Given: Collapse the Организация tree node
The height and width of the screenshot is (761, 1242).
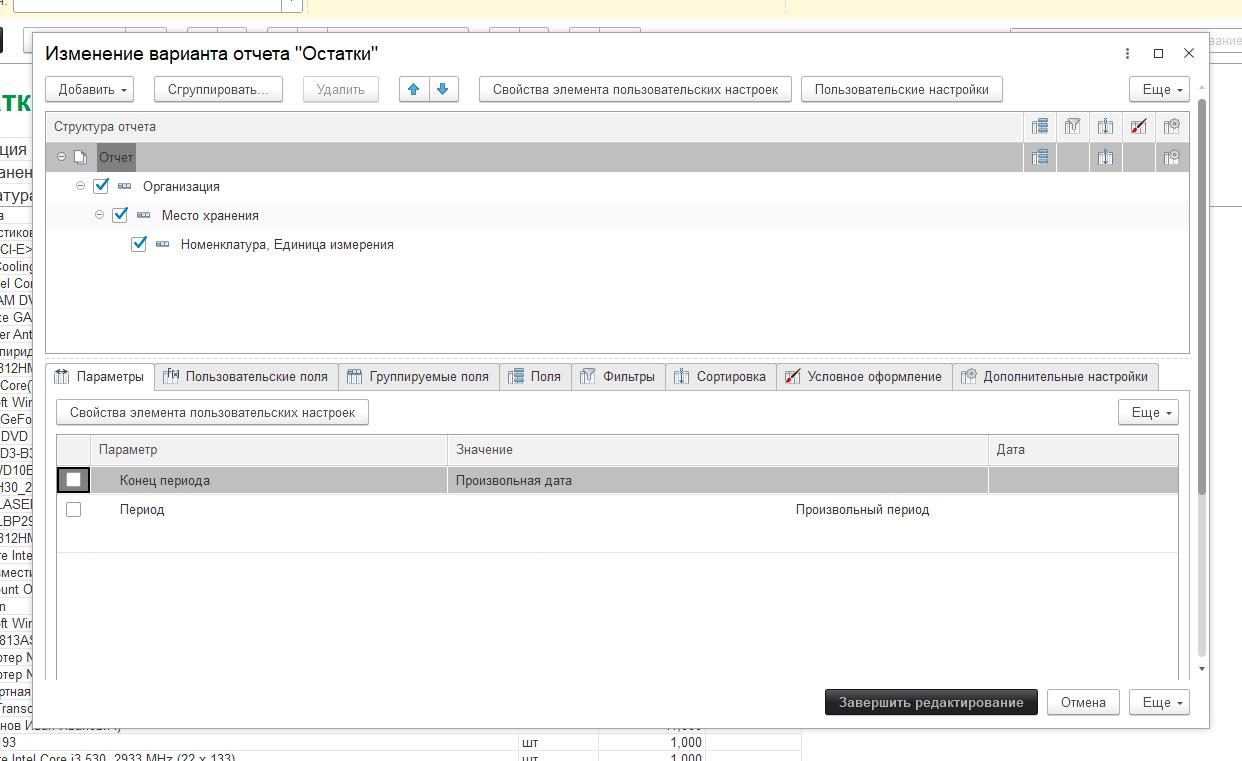Looking at the screenshot, I should (x=81, y=186).
